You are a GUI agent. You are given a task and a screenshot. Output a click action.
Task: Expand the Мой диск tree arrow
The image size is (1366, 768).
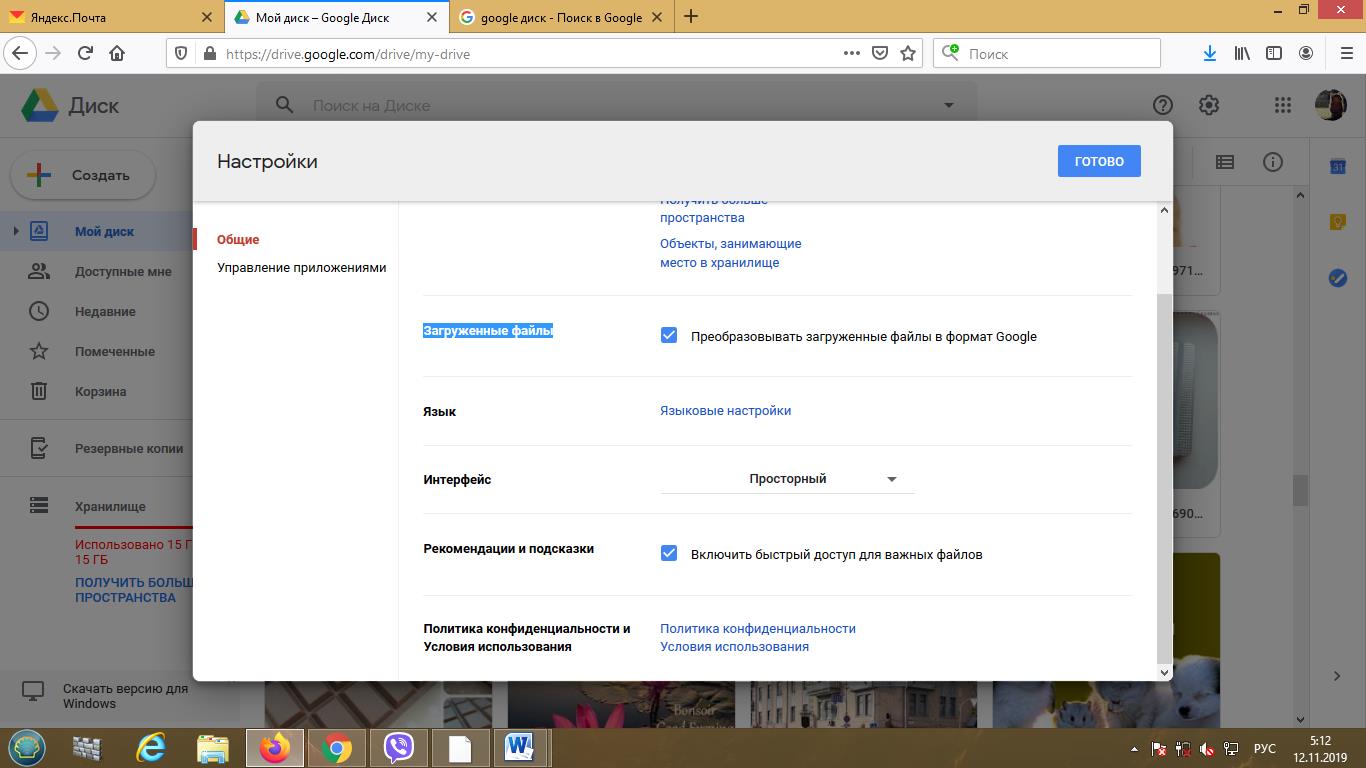tap(15, 231)
